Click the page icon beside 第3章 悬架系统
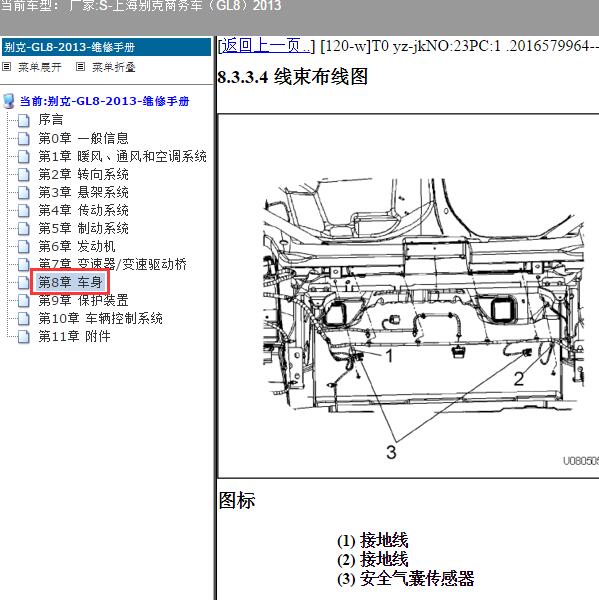This screenshot has height=600, width=599. (x=23, y=192)
